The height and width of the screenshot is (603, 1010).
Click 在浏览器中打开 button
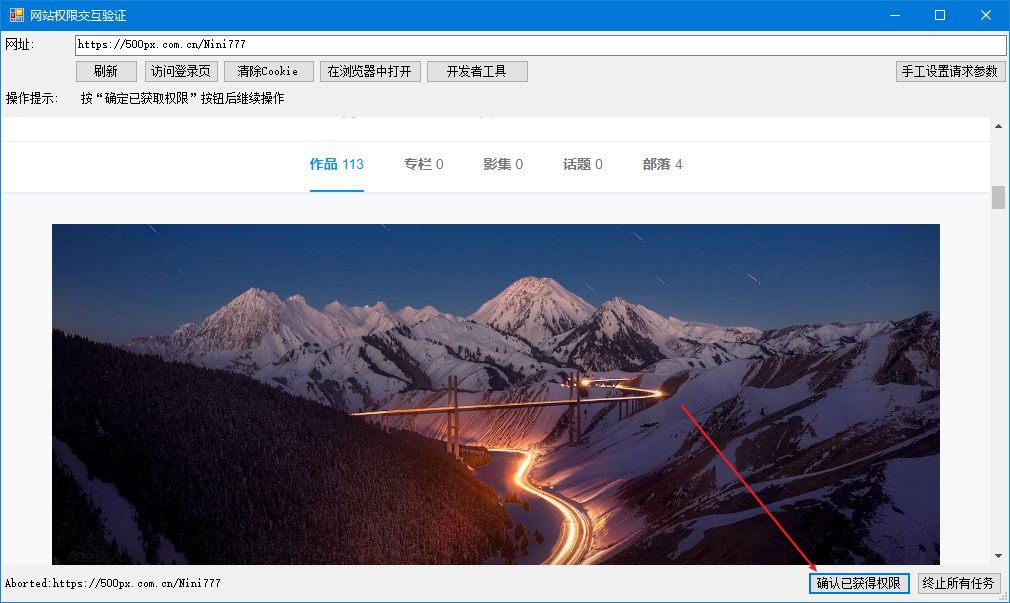click(x=370, y=72)
